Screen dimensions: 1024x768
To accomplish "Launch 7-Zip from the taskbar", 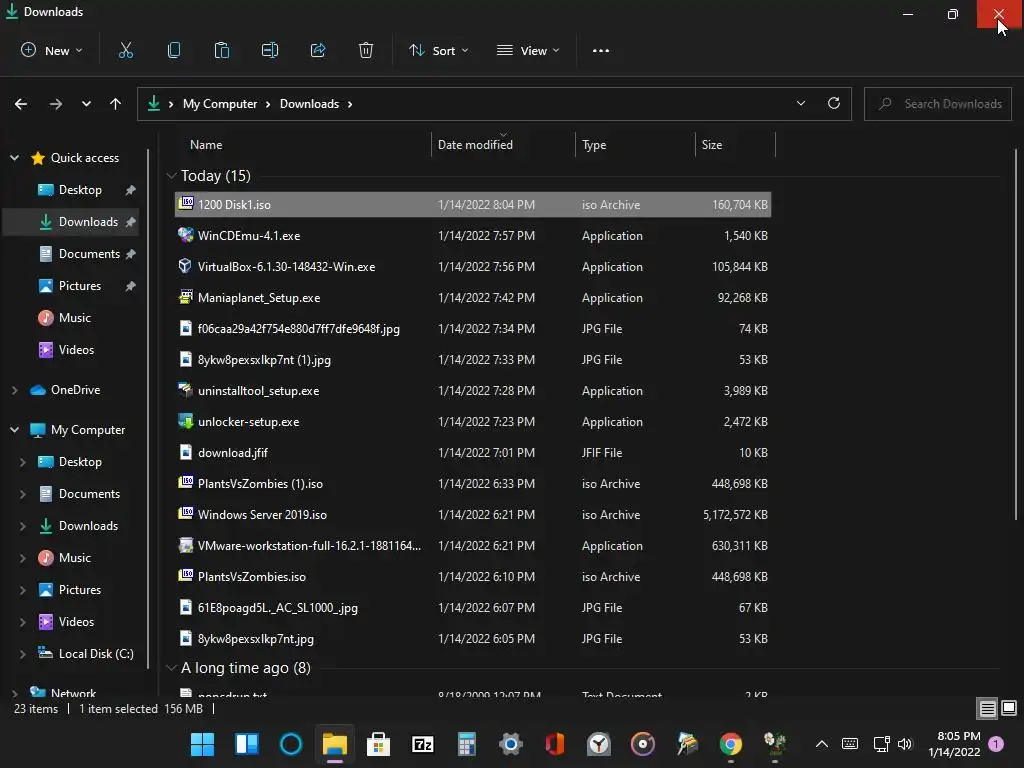I will click(x=423, y=744).
